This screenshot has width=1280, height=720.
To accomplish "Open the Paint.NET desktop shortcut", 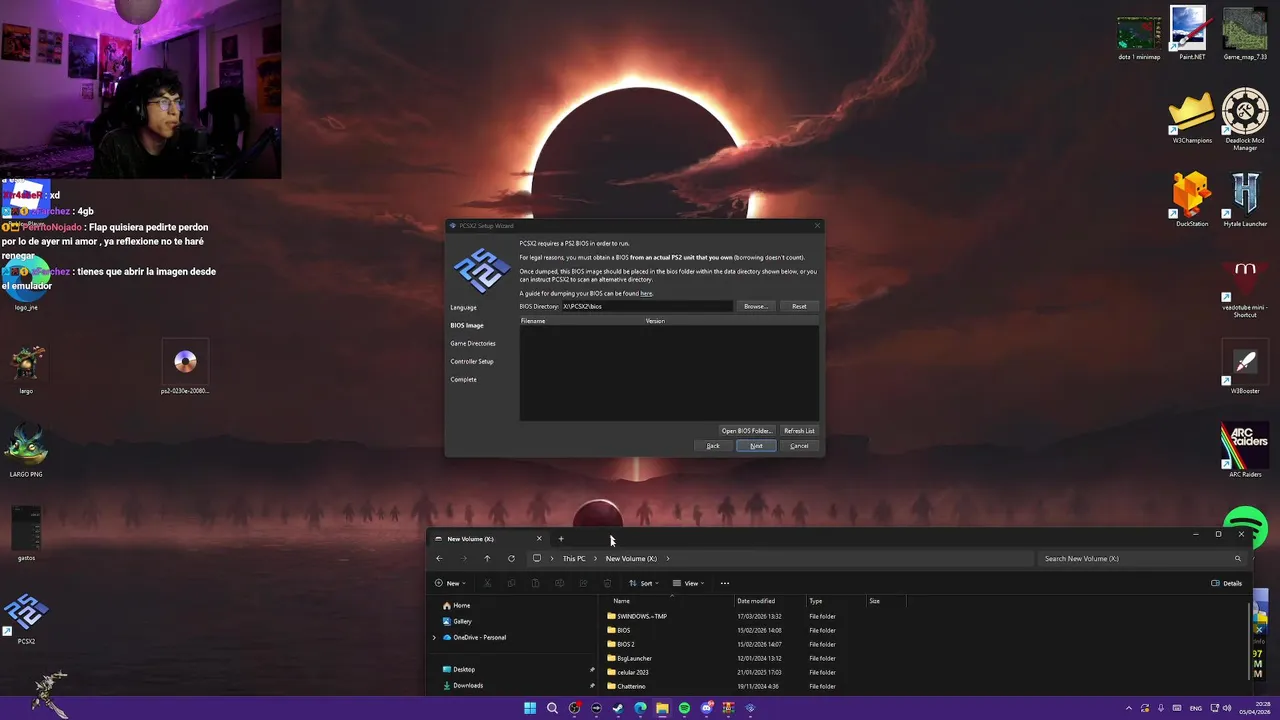I will click(1191, 34).
